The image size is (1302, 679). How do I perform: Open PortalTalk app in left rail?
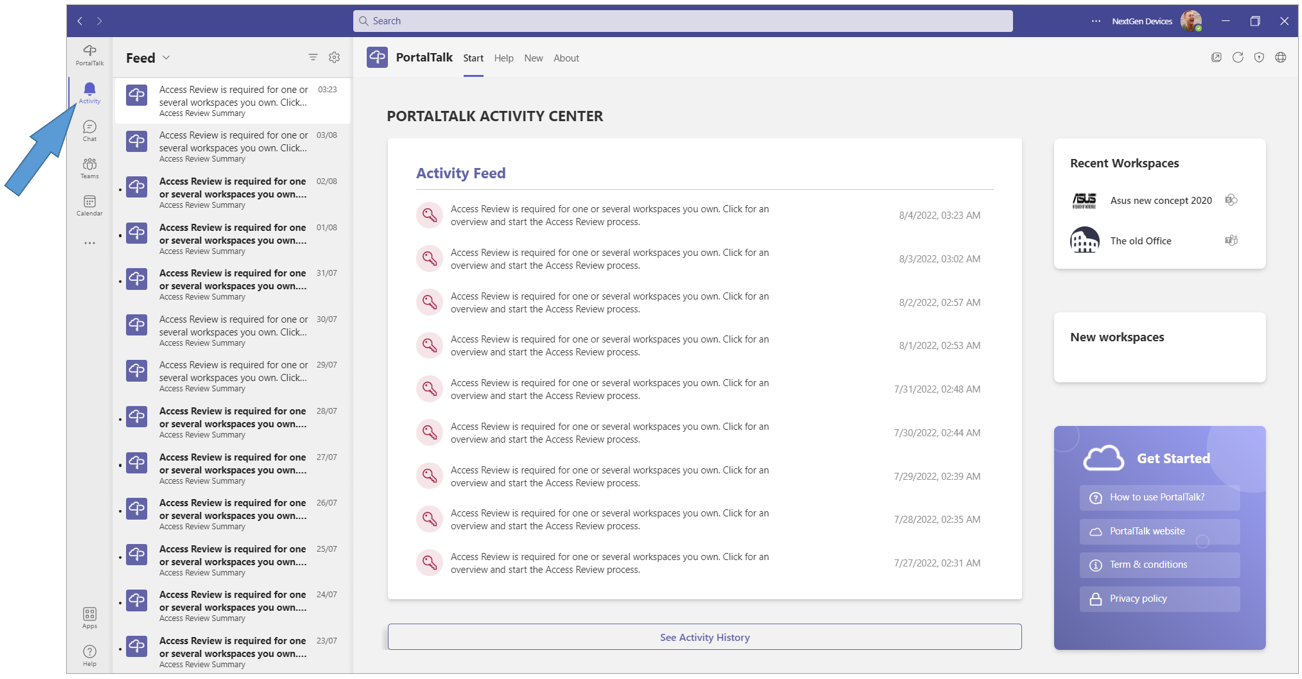click(89, 55)
